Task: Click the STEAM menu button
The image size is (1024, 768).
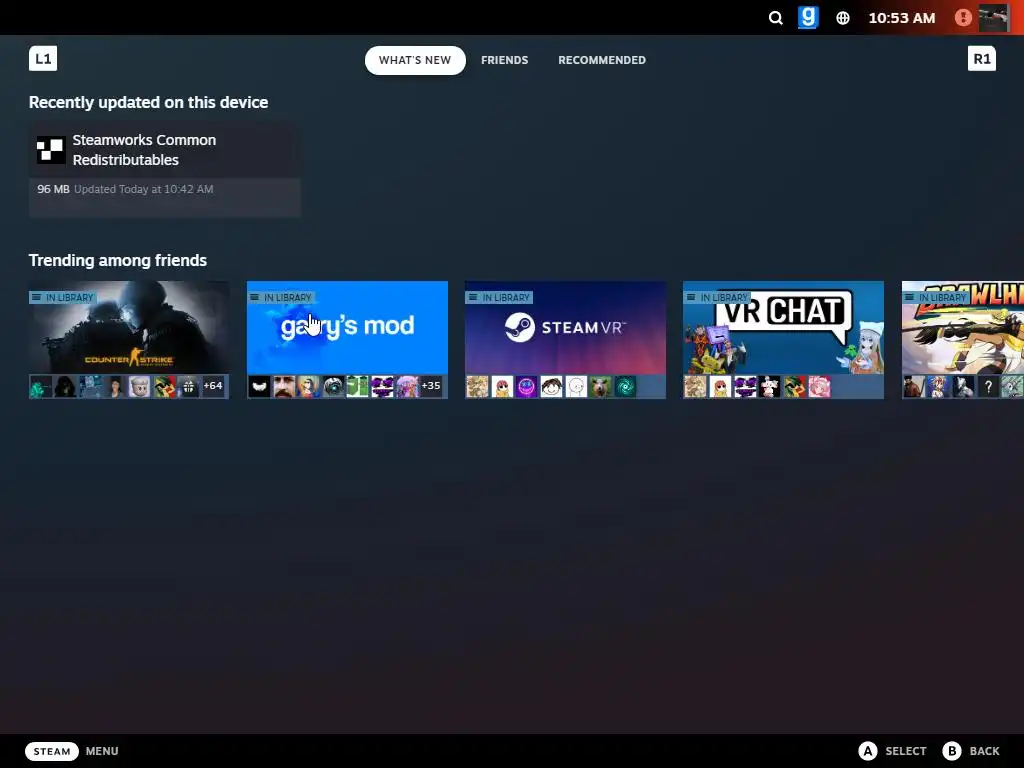Action: click(52, 751)
